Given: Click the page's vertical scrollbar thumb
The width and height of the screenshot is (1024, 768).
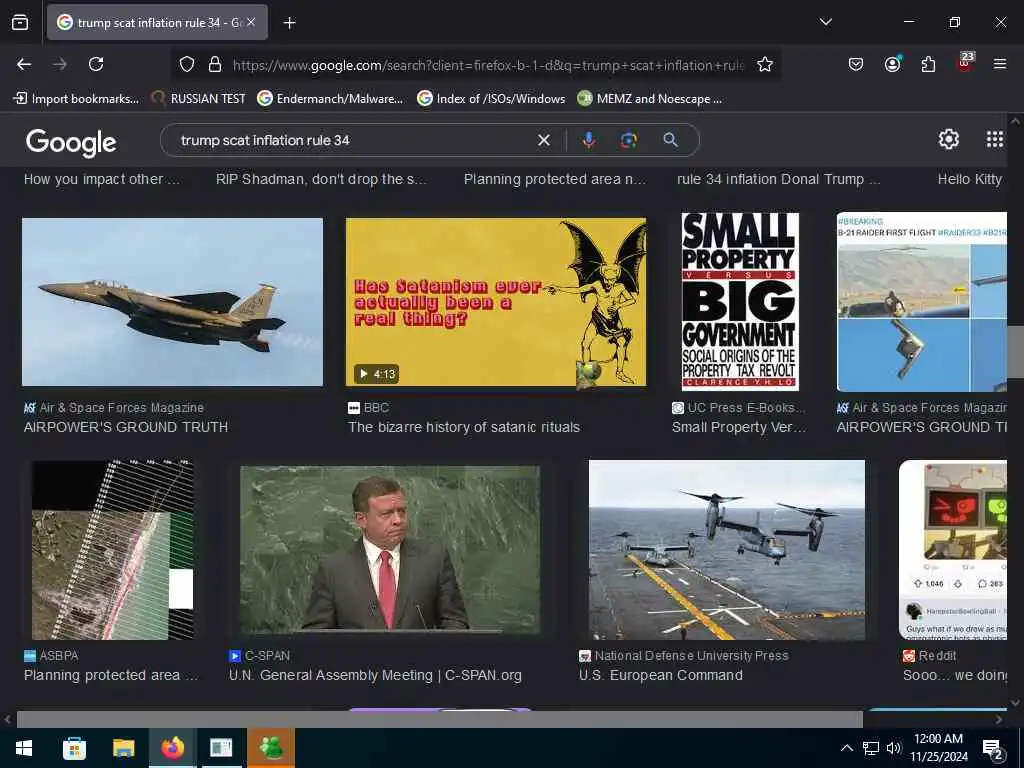Looking at the screenshot, I should coord(1015,351).
